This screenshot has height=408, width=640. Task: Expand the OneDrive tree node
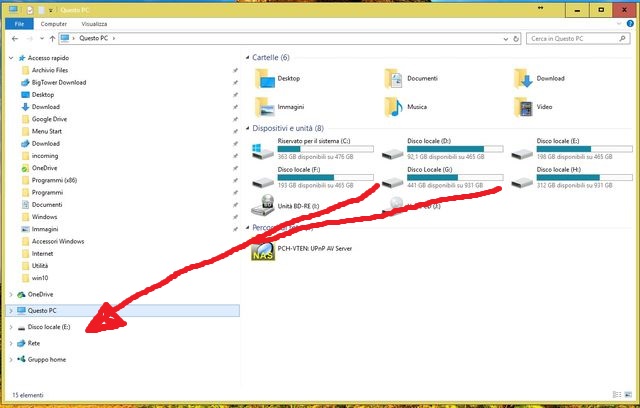(11, 294)
